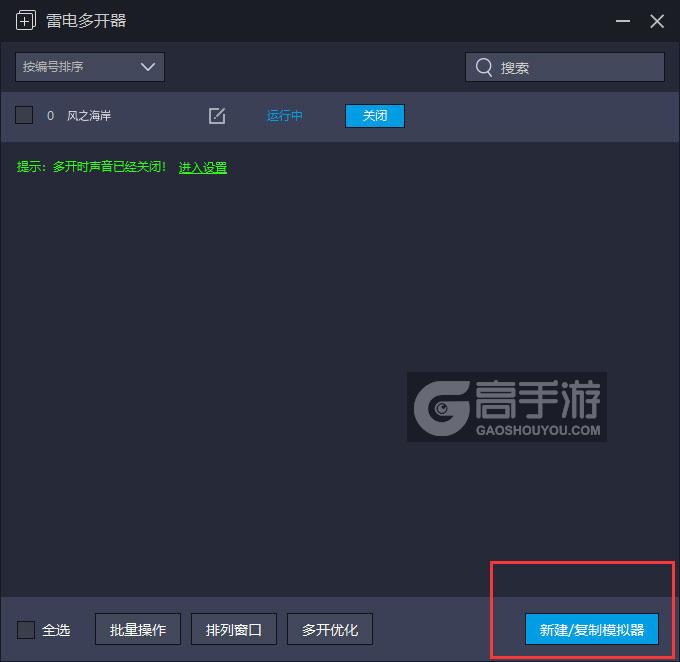This screenshot has height=662, width=680.
Task: Click the edit icon for 风之海岸 emulator
Action: coord(217,116)
